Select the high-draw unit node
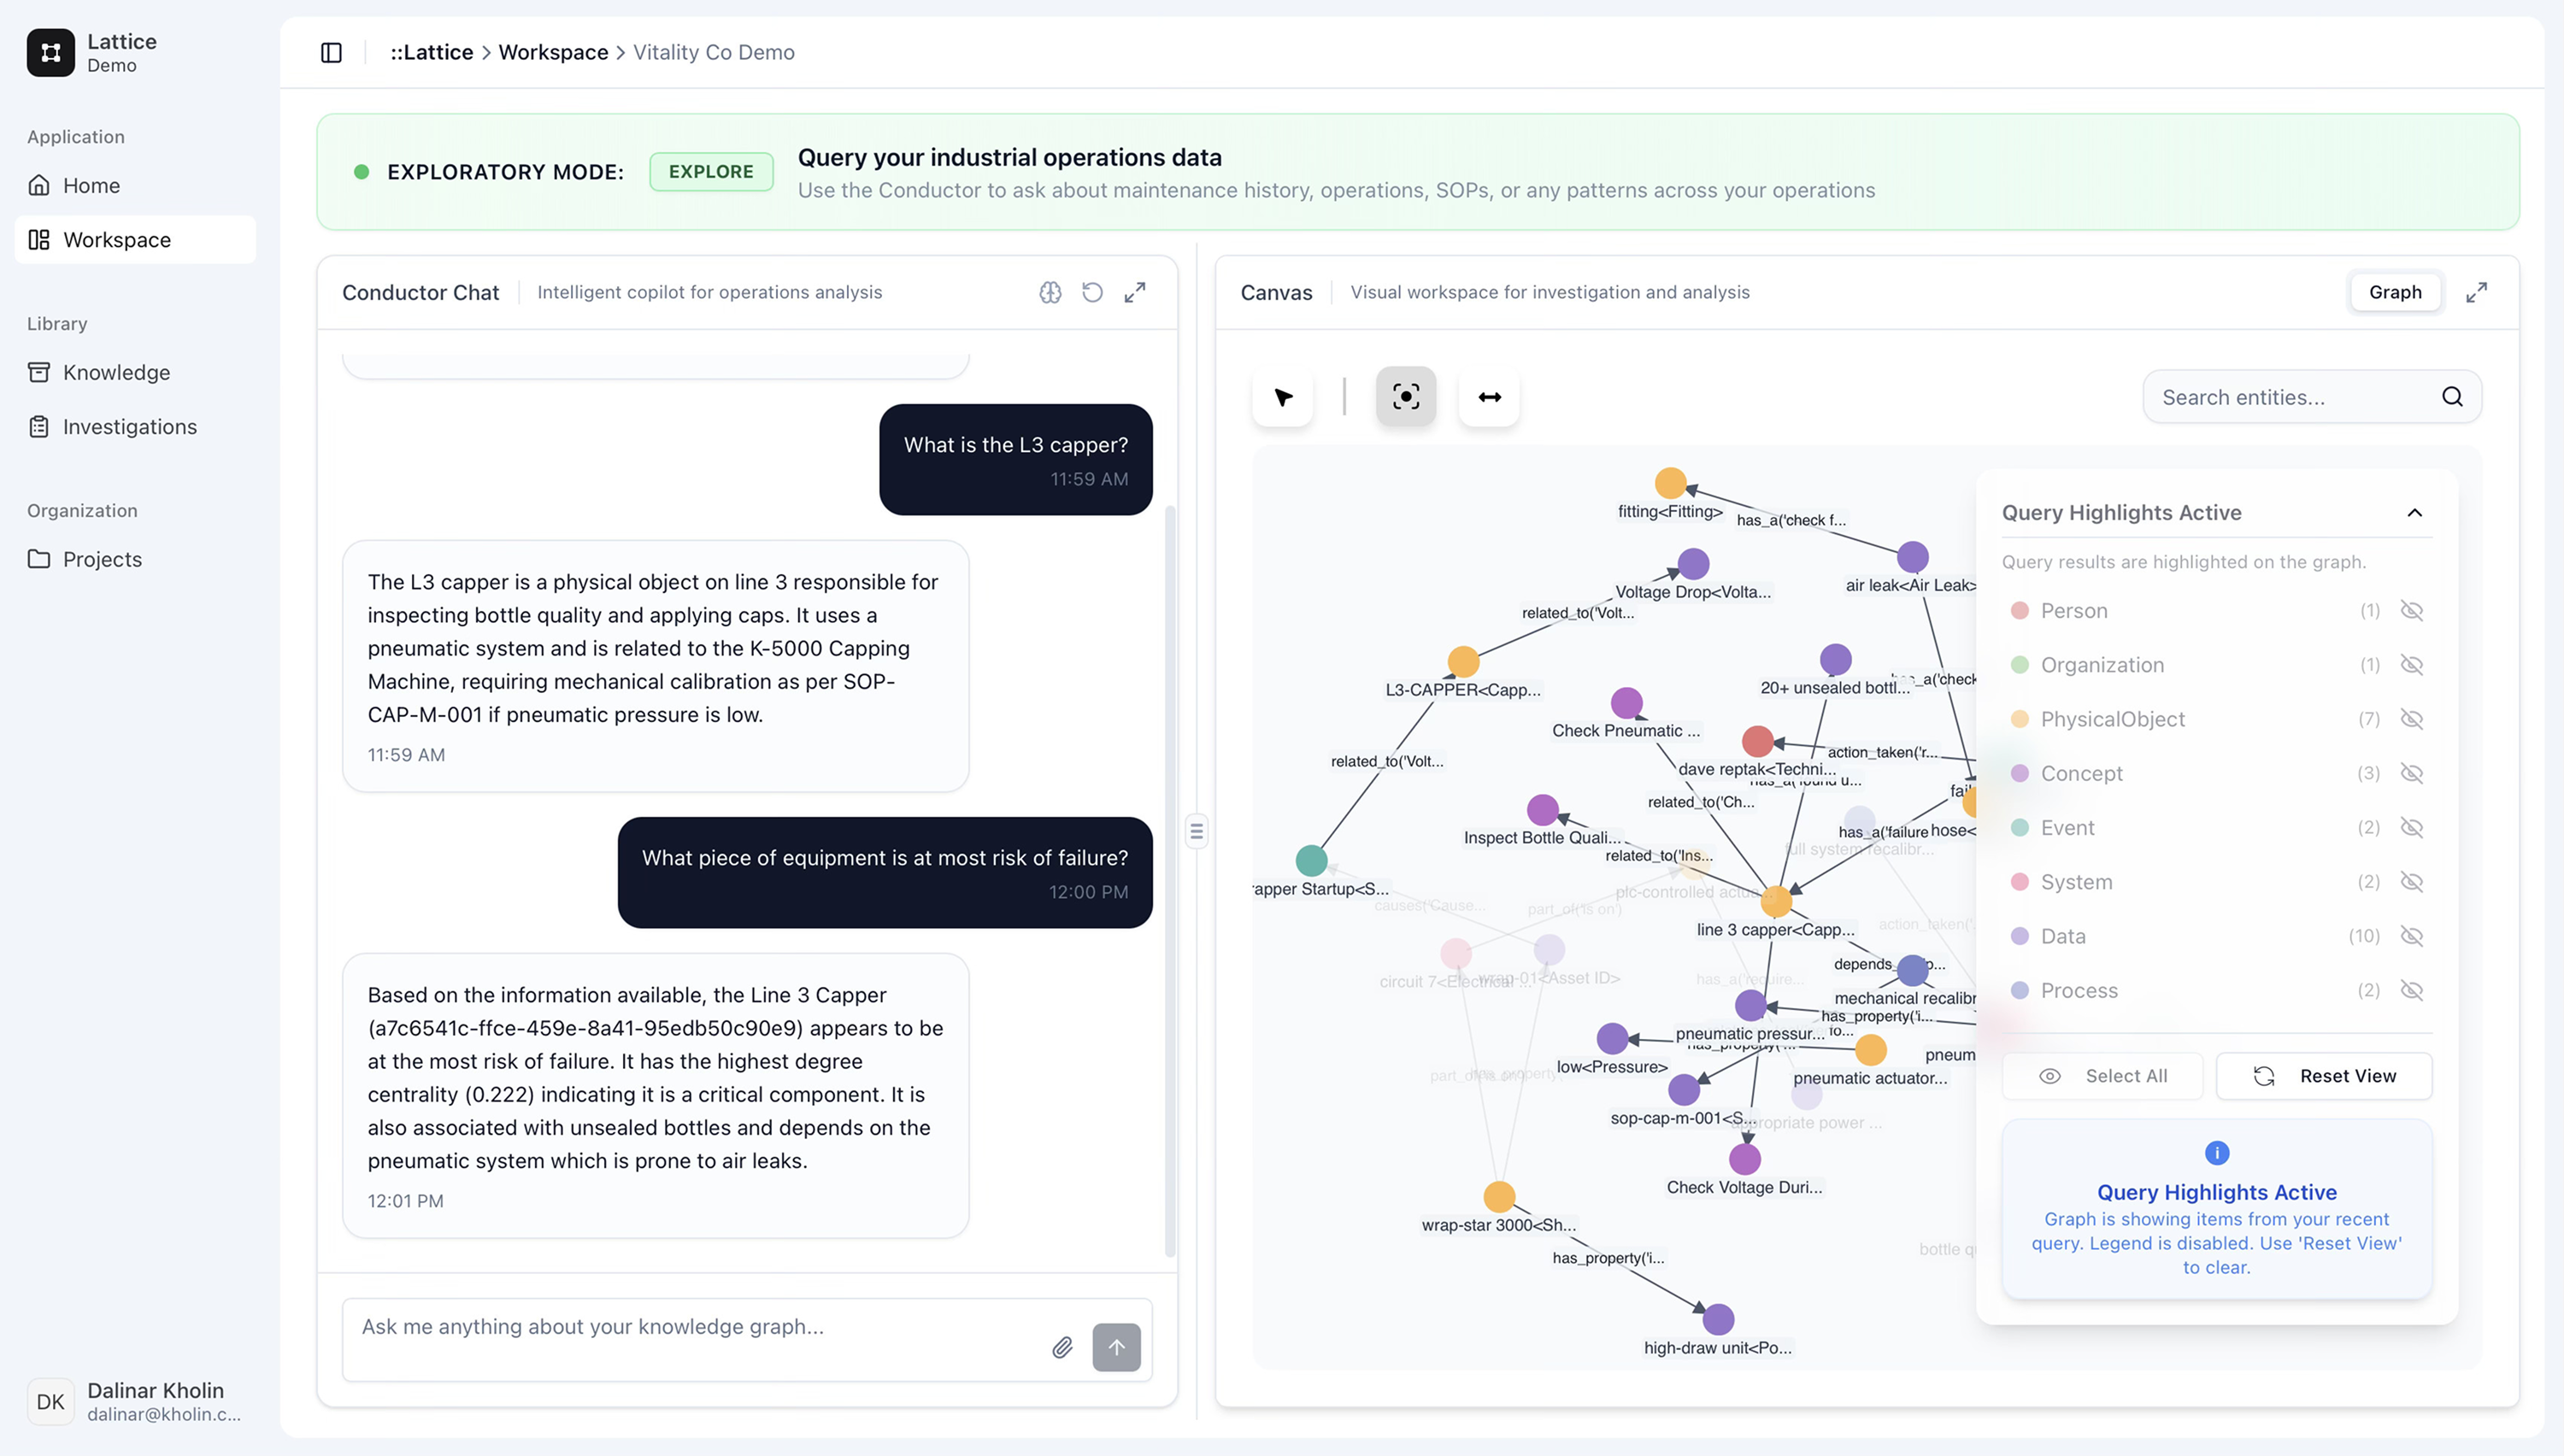Screen dimensions: 2564x1456 pos(1718,1320)
